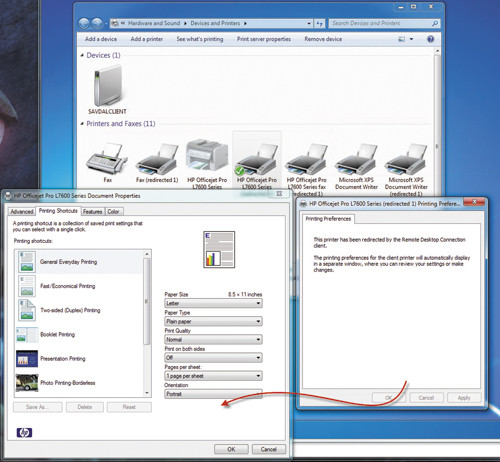The width and height of the screenshot is (500, 462).
Task: Switch to the Features tab
Action: (x=93, y=212)
